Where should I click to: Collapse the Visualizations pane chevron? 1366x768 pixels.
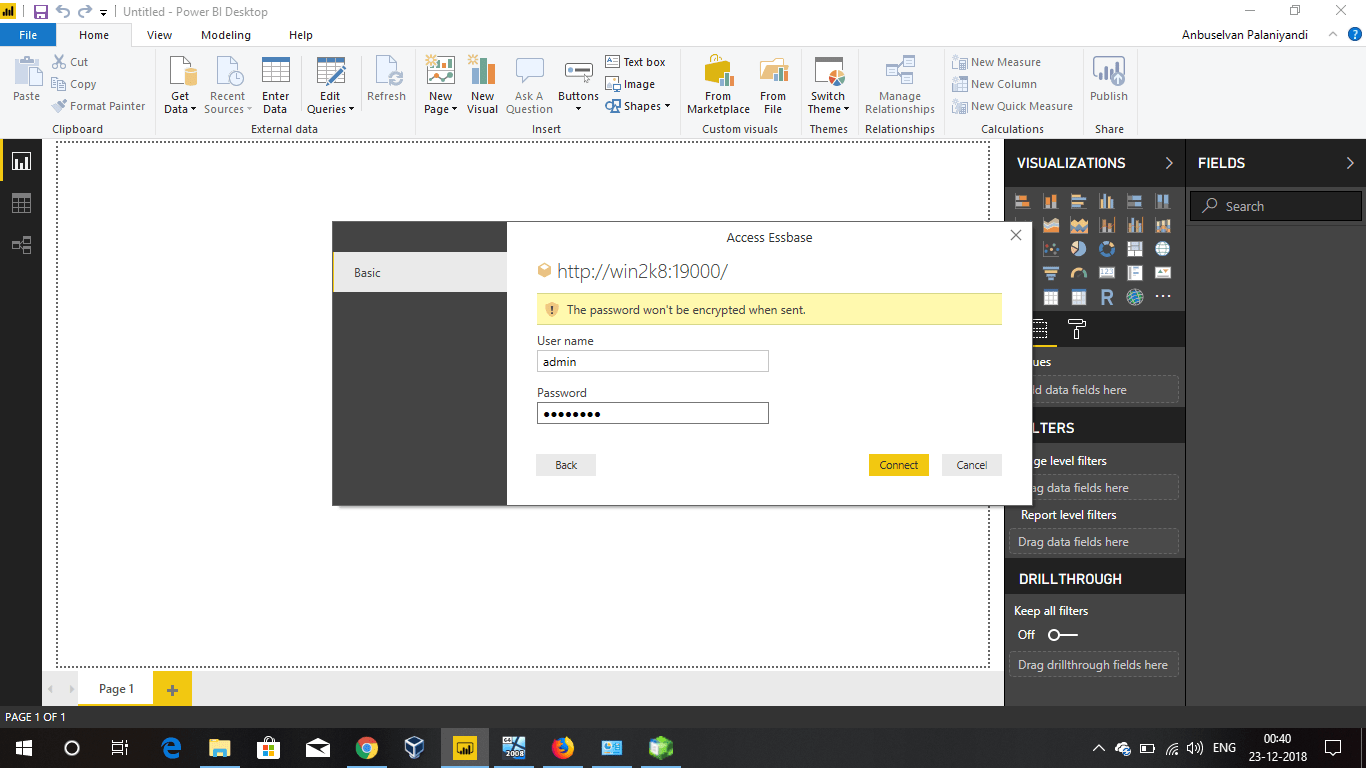click(1169, 163)
